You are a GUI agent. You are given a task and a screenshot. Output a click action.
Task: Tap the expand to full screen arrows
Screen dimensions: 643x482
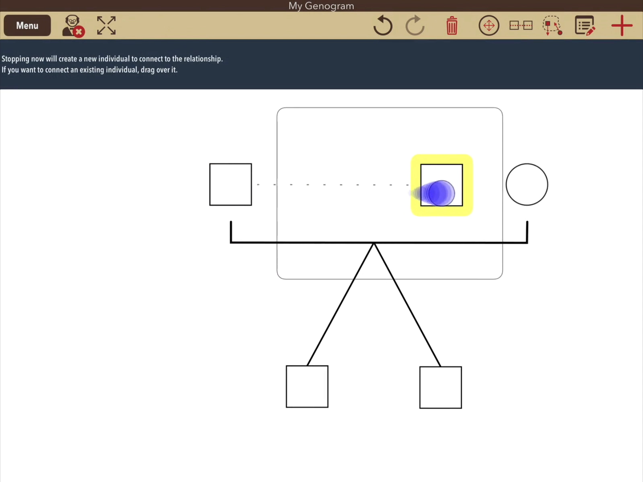click(106, 25)
